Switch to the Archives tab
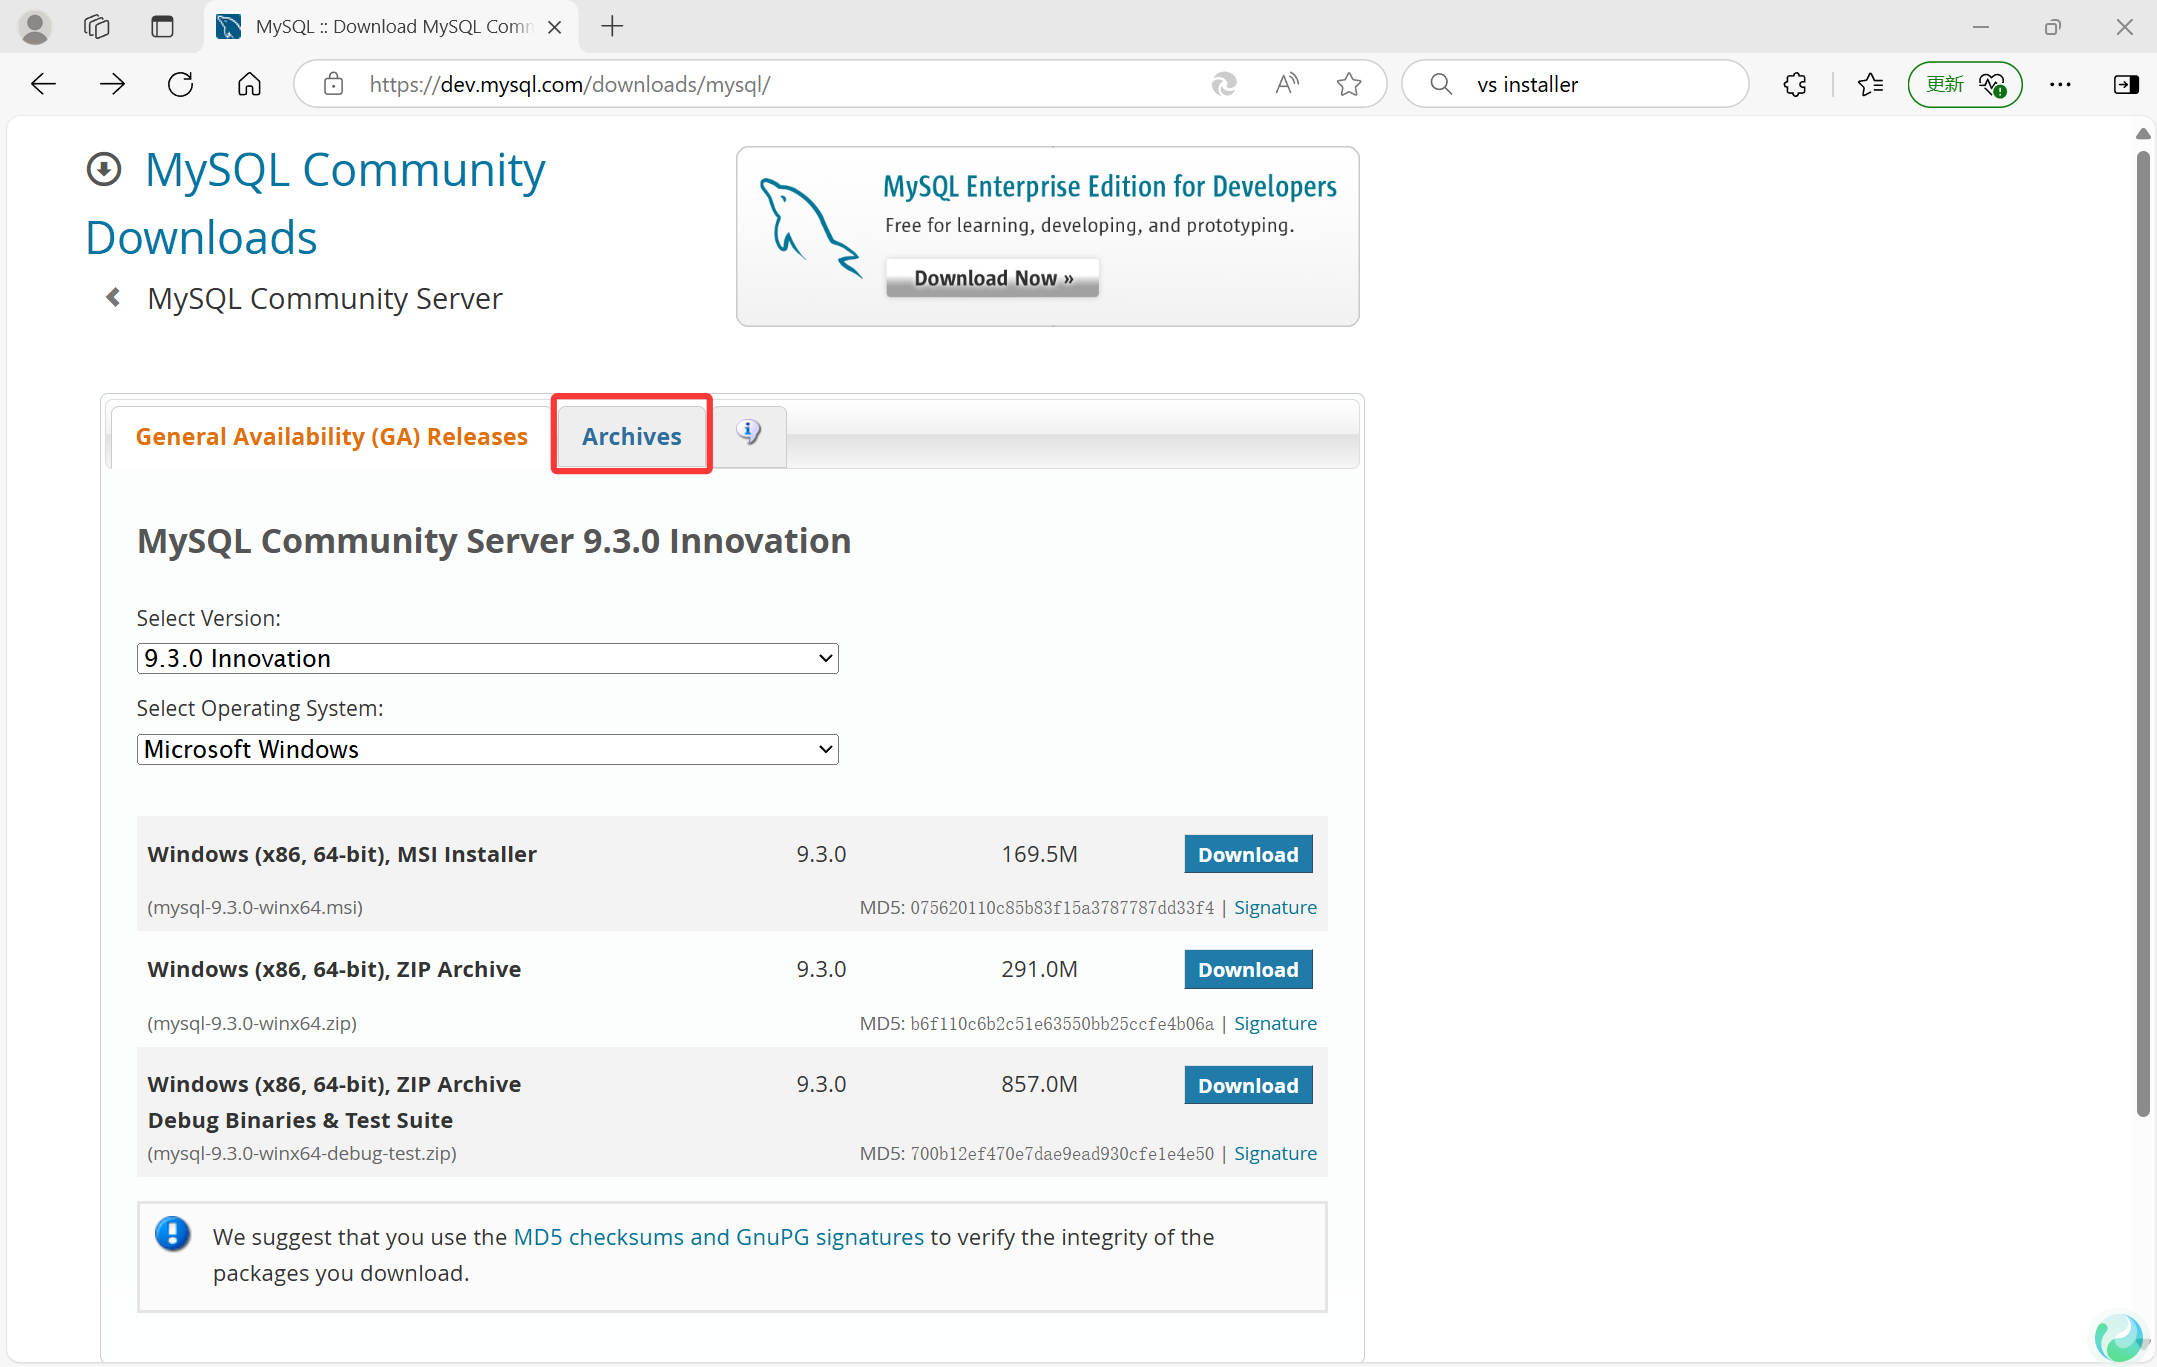The width and height of the screenshot is (2157, 1367). coord(632,437)
